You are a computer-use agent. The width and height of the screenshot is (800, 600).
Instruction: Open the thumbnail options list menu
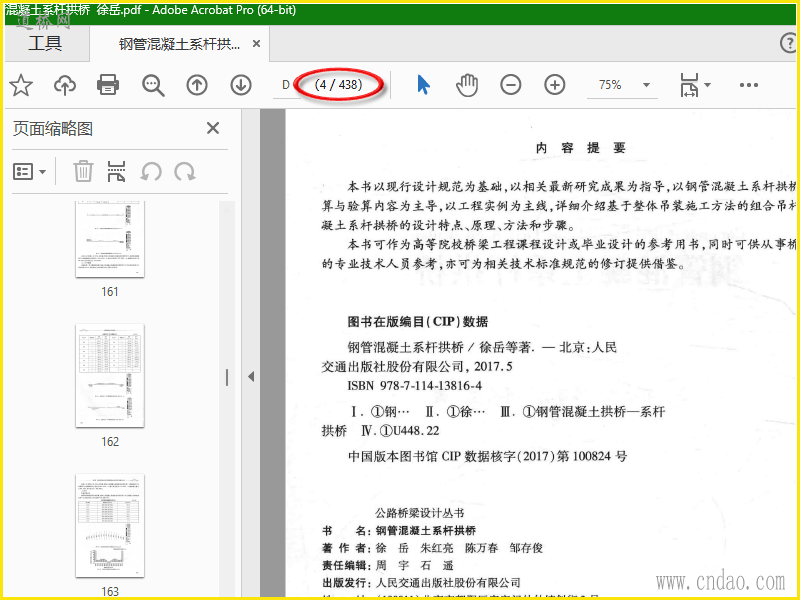(x=29, y=172)
